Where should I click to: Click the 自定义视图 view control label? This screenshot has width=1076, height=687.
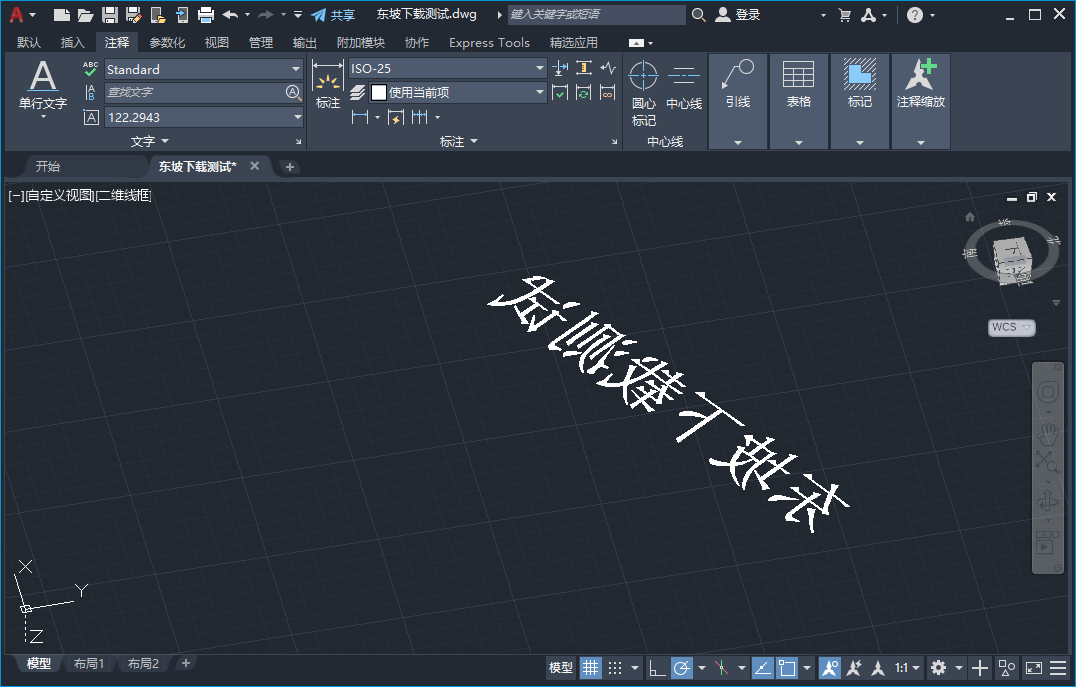click(x=60, y=196)
